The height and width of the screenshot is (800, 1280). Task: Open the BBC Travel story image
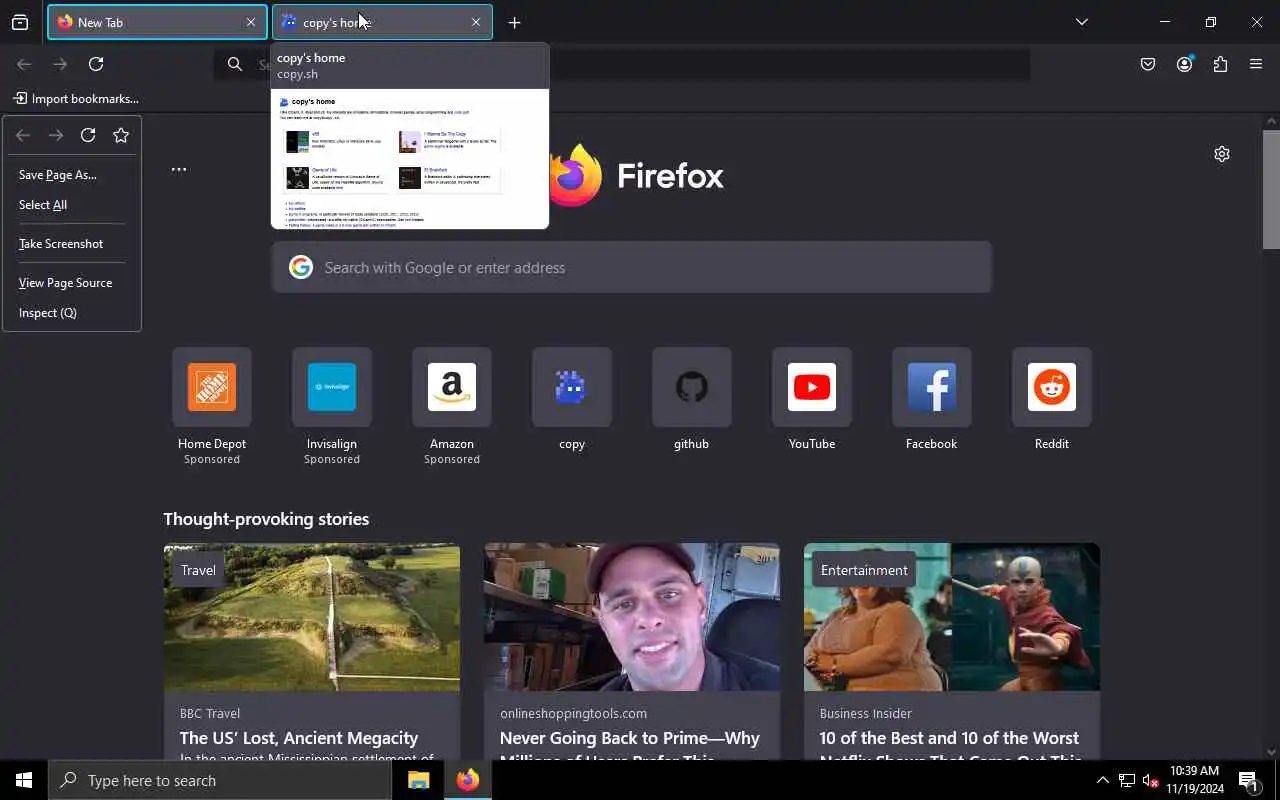(312, 617)
